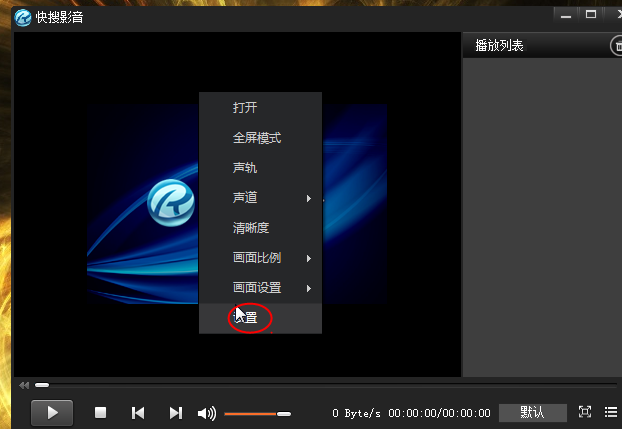
Task: Select 清晰度 in the context menu
Action: [260, 228]
